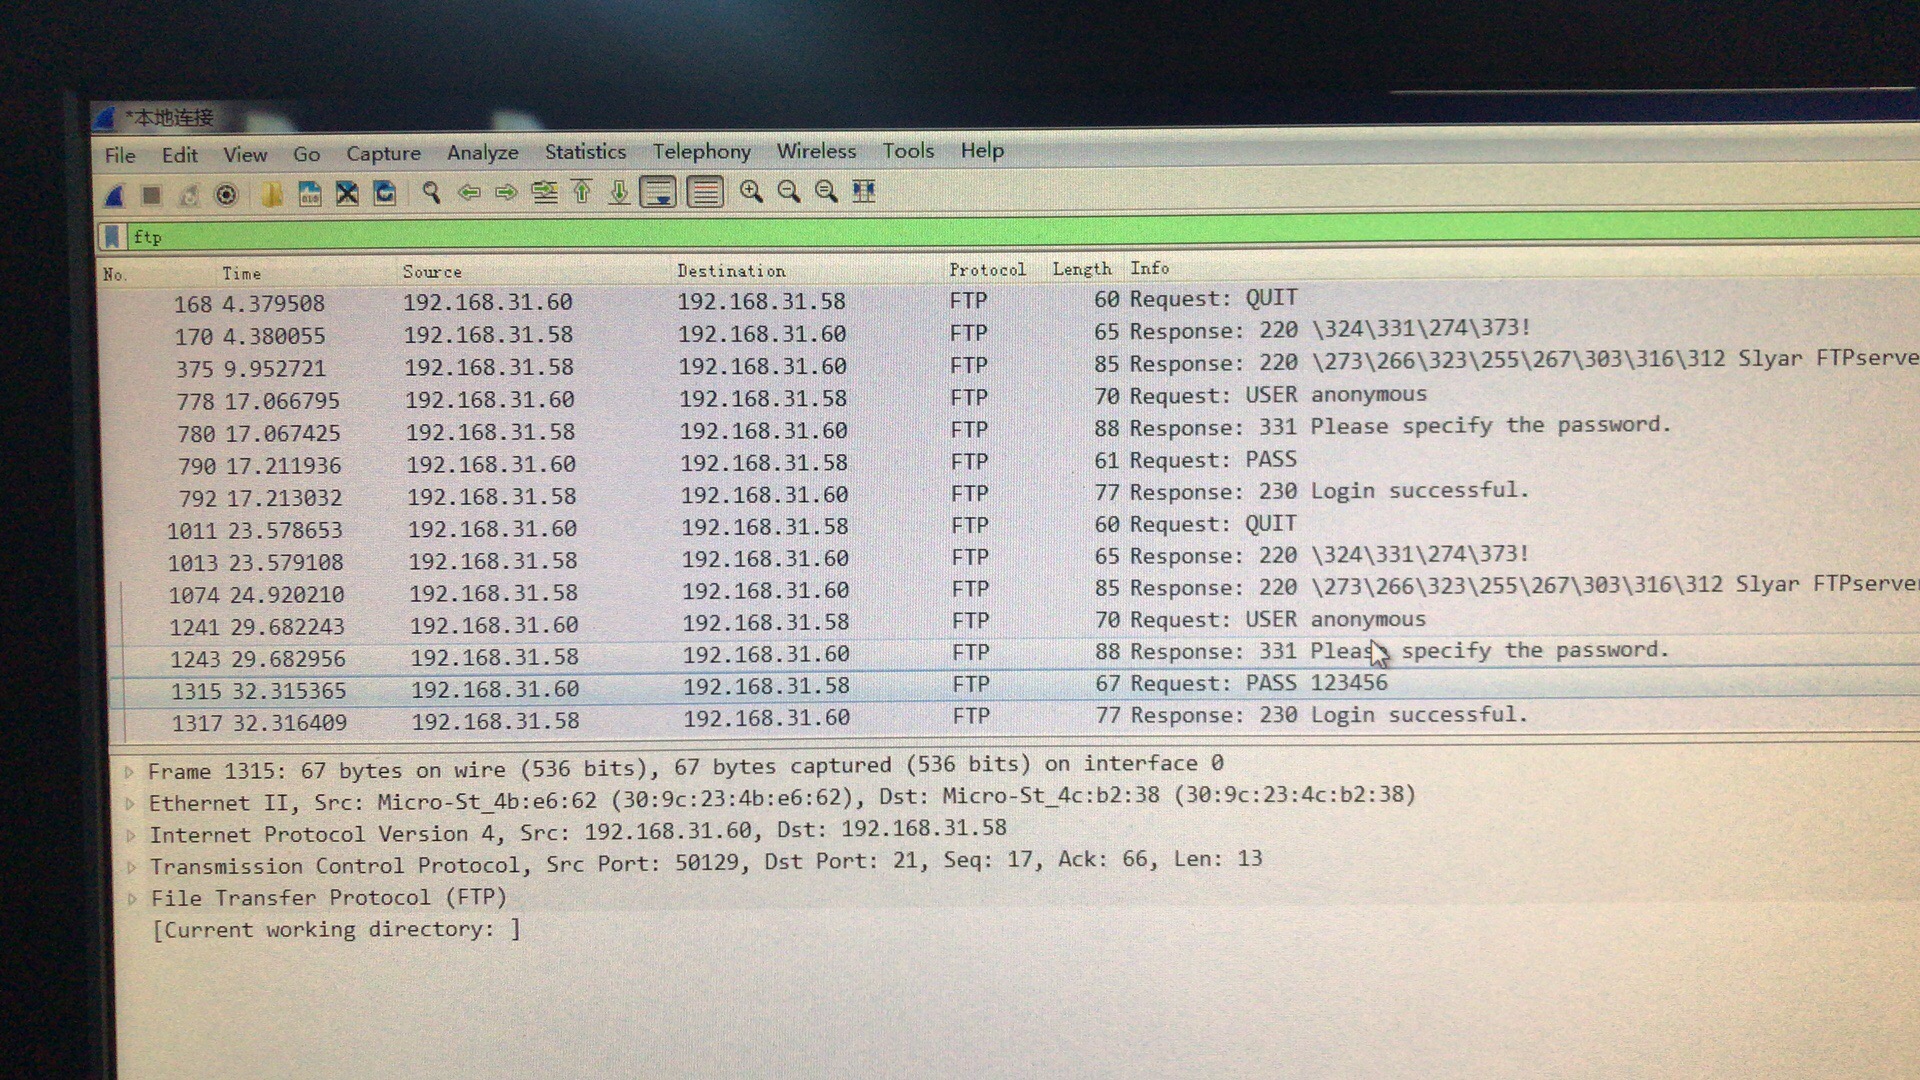The width and height of the screenshot is (1920, 1080).
Task: Open Find Packet magnifier icon
Action: click(x=431, y=192)
